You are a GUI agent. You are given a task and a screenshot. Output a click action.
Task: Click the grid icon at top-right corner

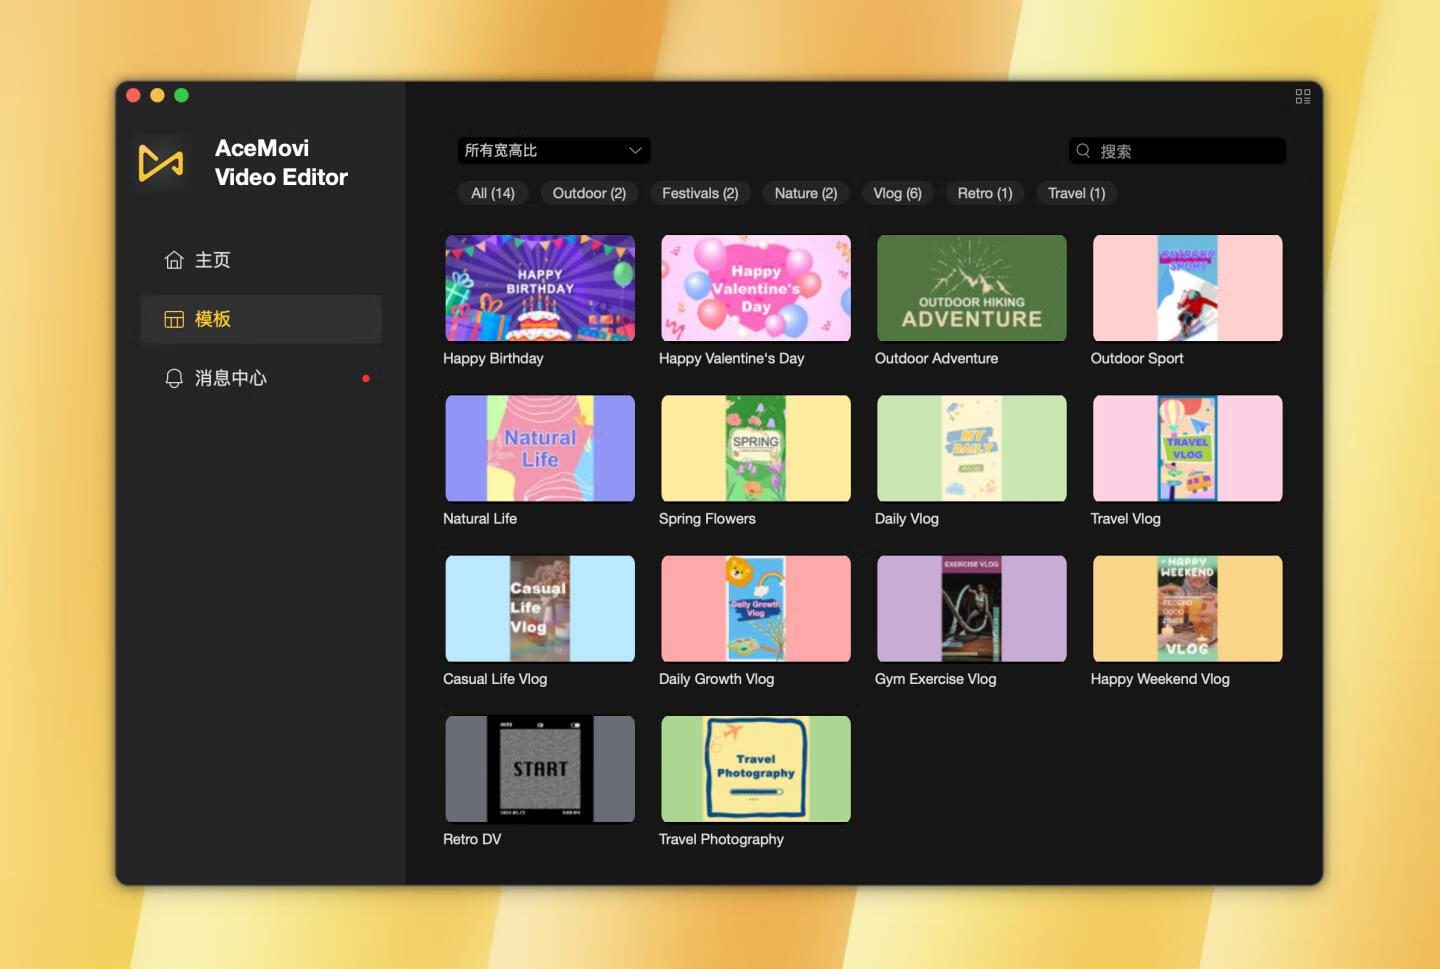point(1302,96)
